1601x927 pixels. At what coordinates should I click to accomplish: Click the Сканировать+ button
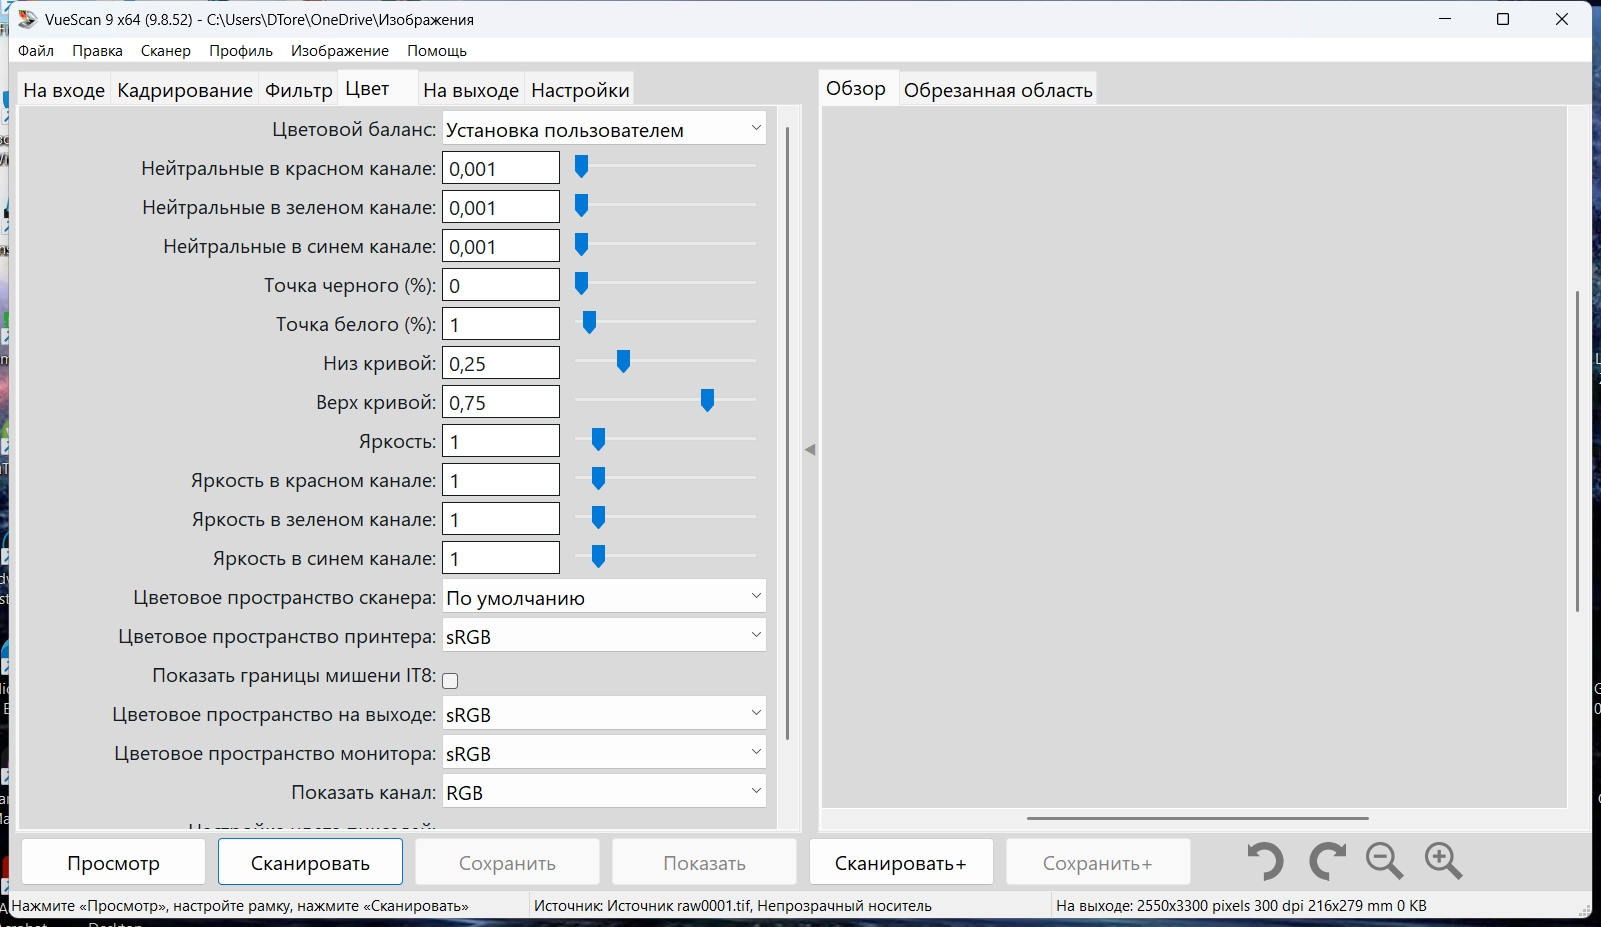(901, 862)
